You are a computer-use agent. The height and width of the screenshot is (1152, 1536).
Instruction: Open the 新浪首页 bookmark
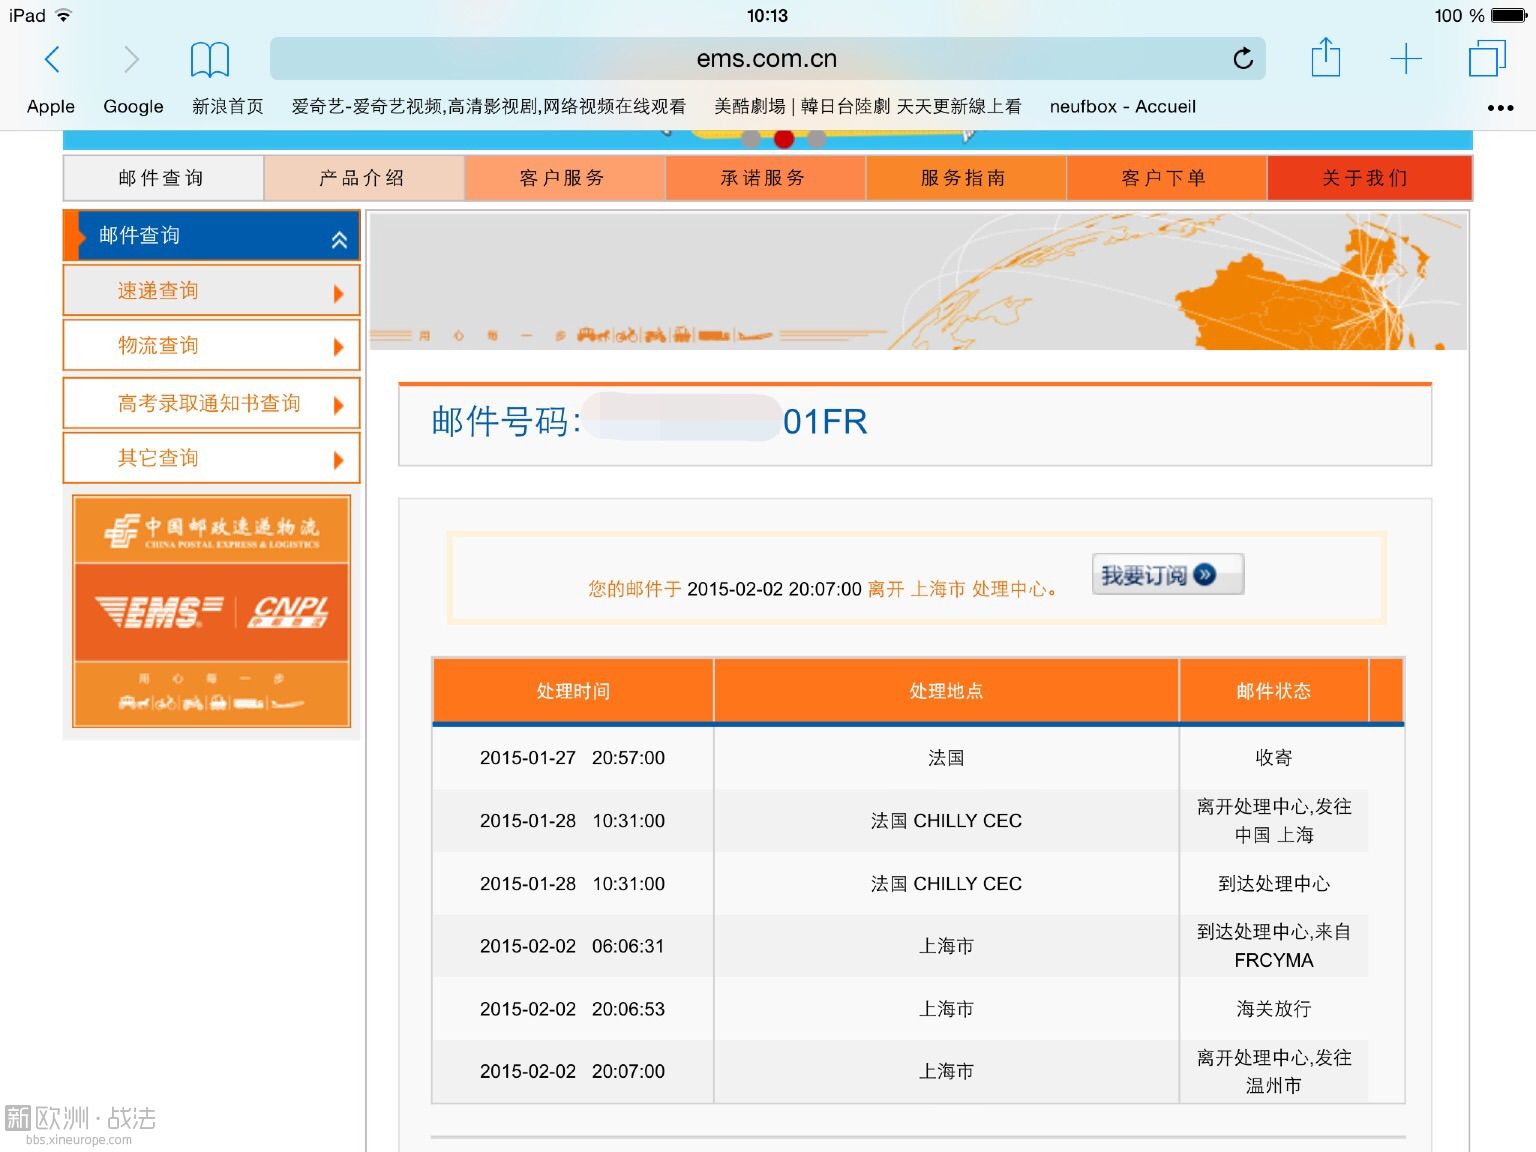pos(228,106)
